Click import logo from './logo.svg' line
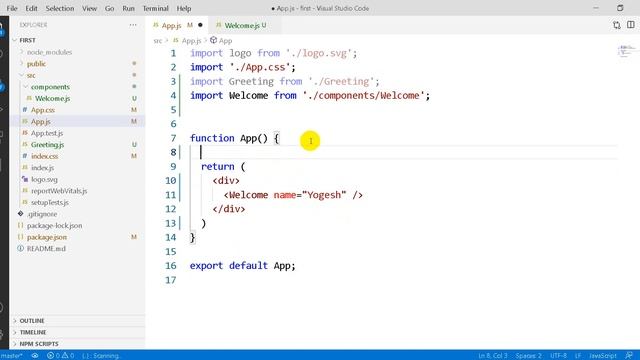 tap(273, 53)
